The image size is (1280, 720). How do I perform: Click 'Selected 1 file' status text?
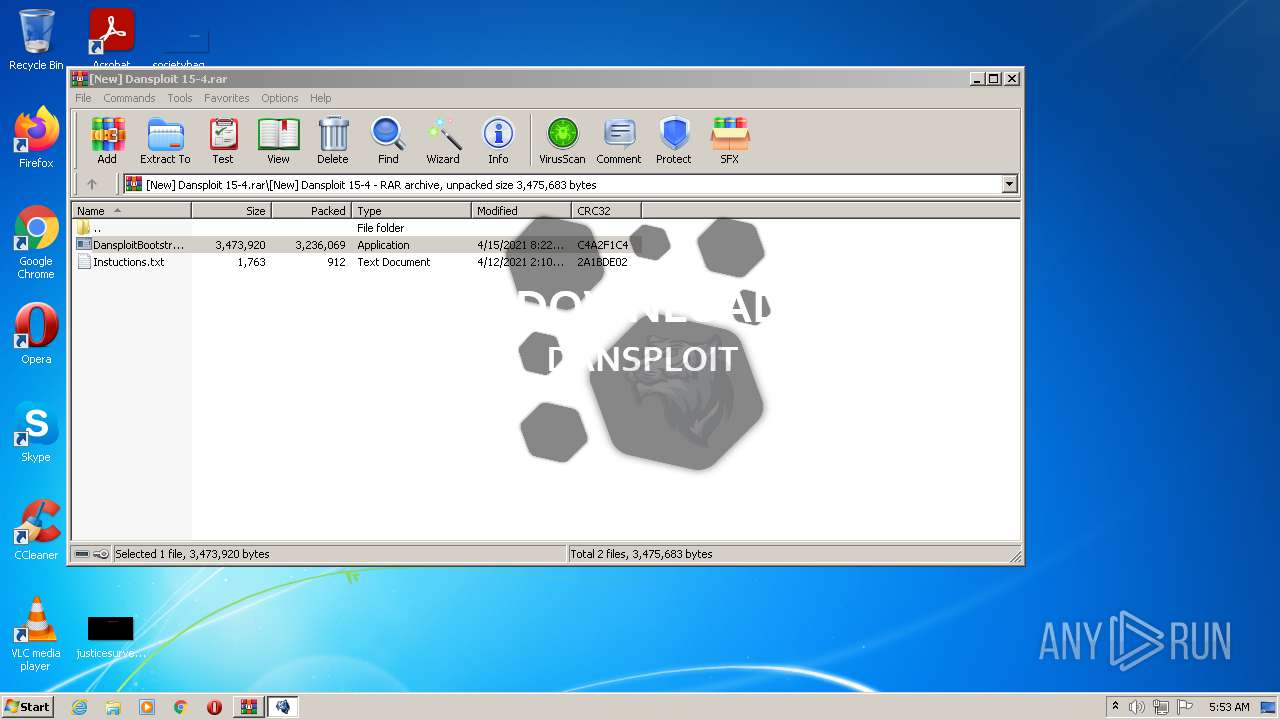coord(192,554)
